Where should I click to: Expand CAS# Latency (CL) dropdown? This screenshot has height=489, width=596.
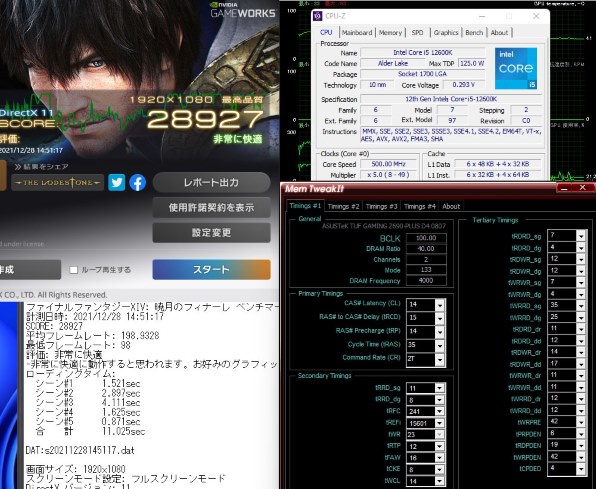(x=440, y=305)
